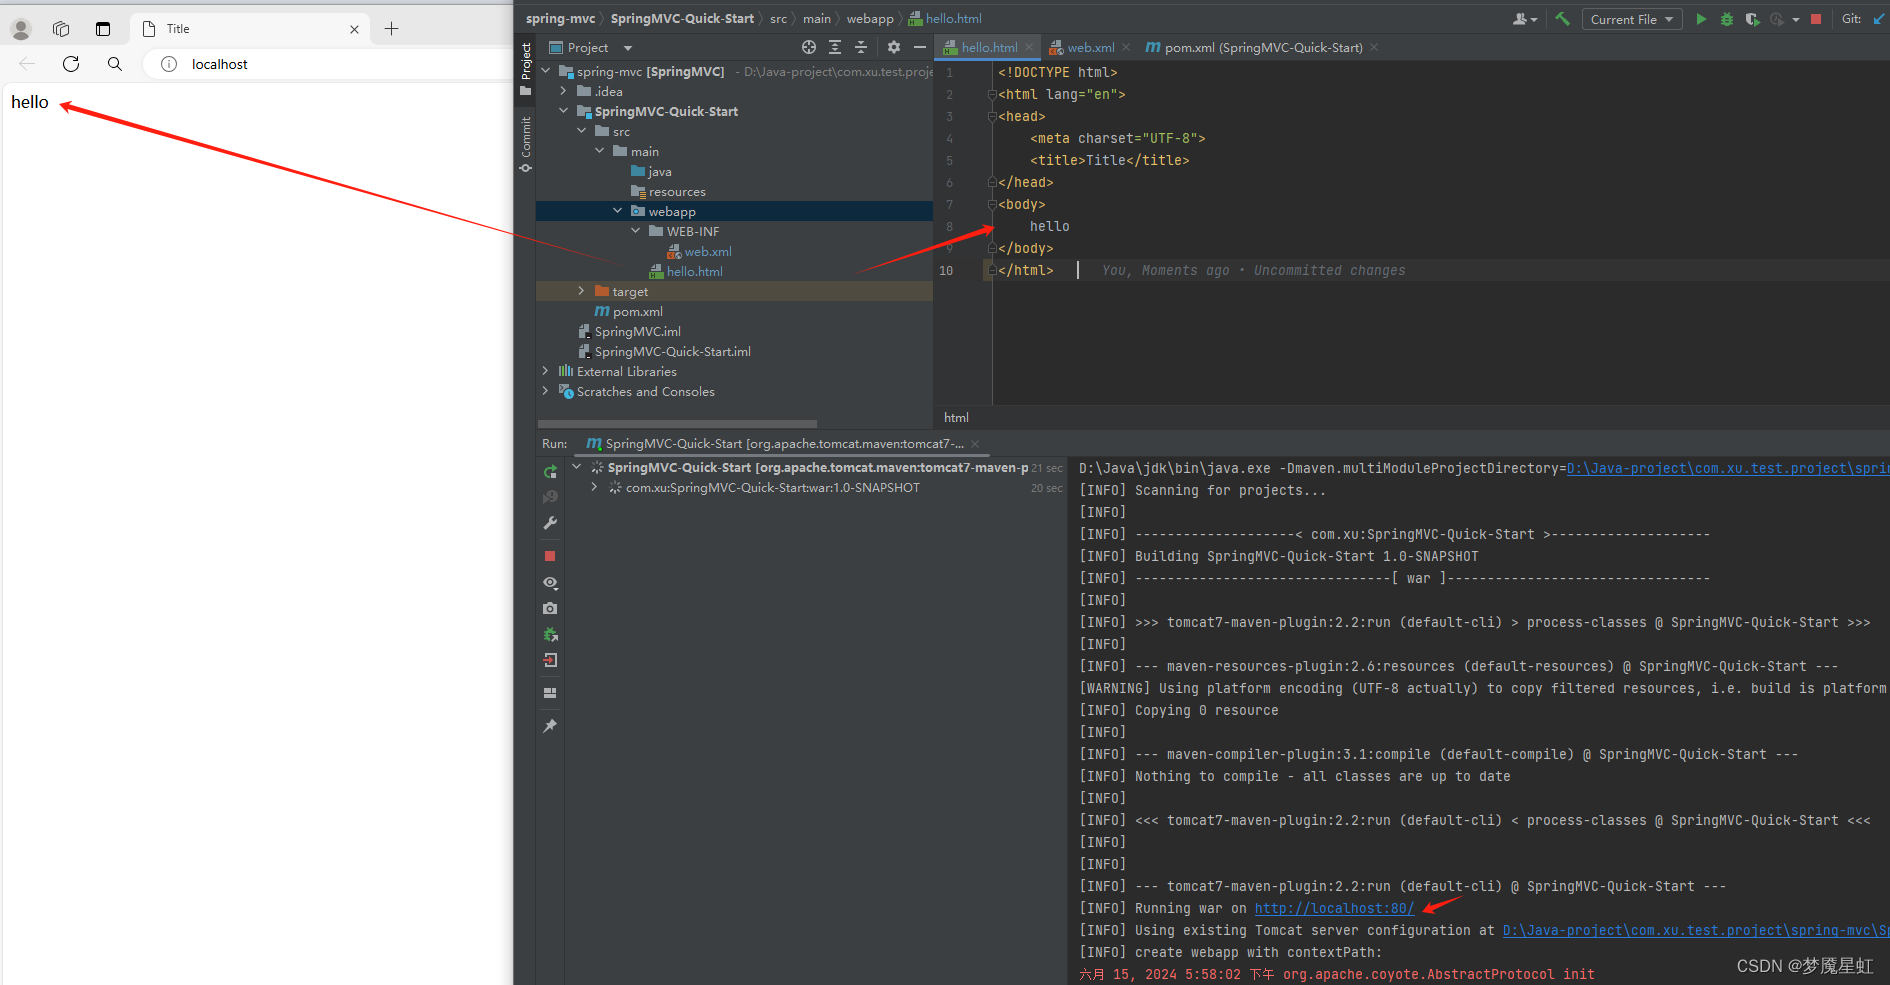
Task: Select web.xml in the project tree
Action: tap(699, 251)
